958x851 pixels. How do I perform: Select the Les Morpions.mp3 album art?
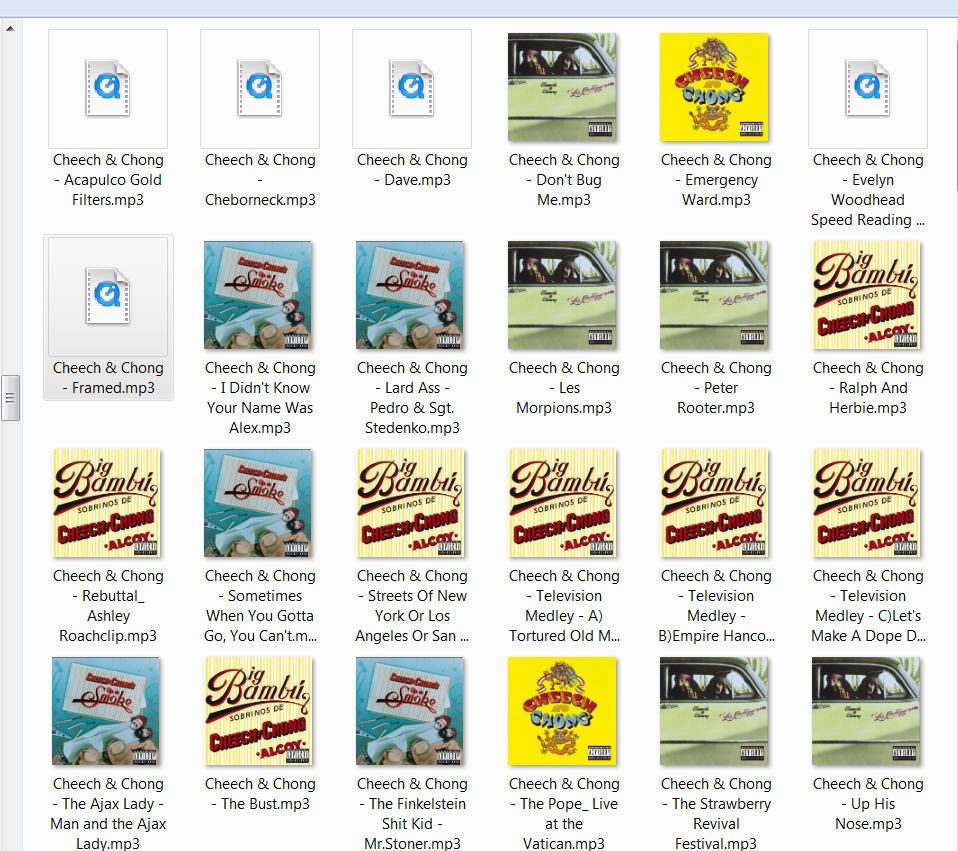click(x=562, y=296)
